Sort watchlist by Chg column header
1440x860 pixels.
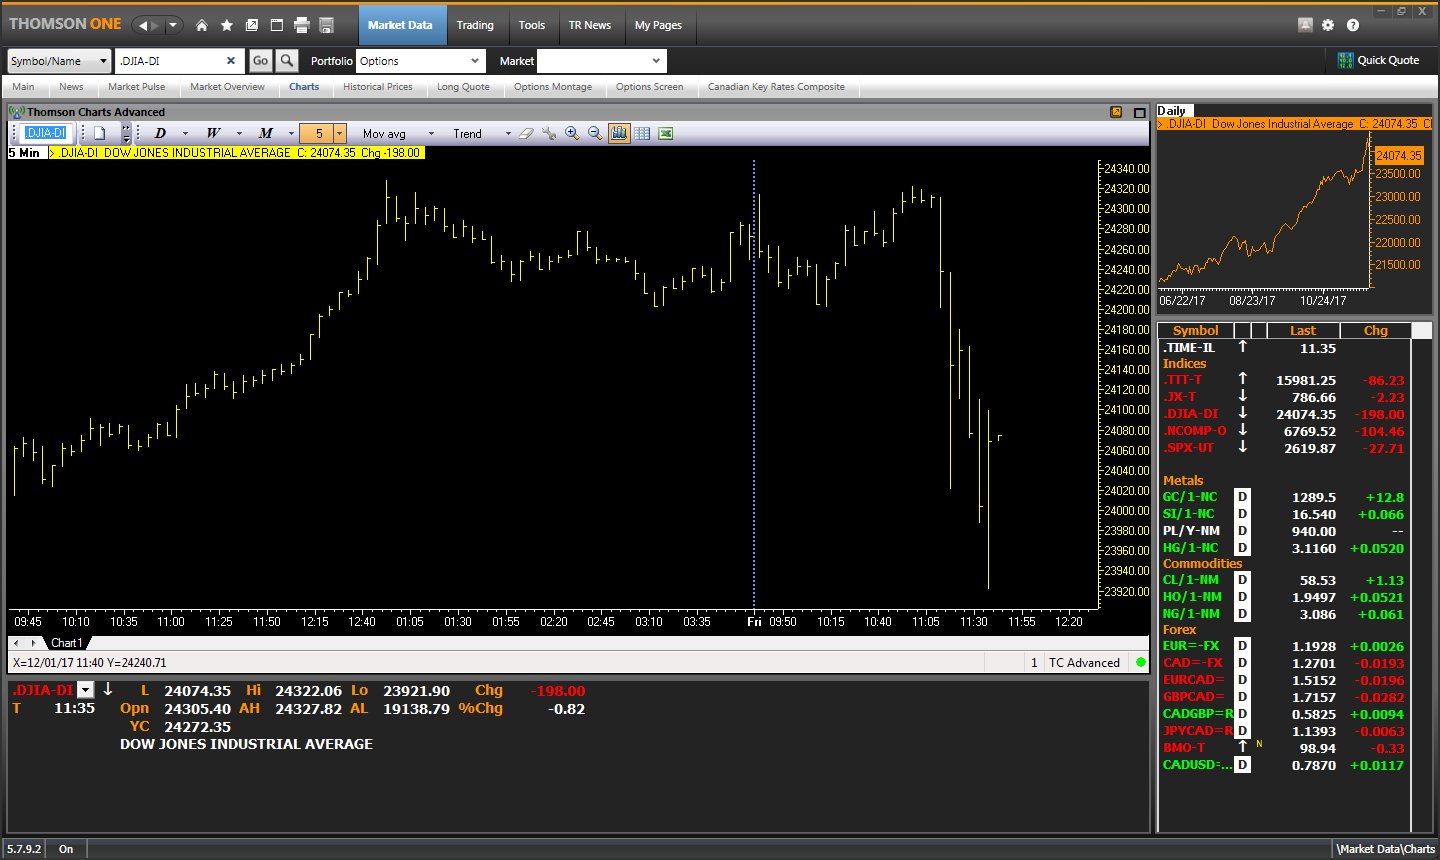pyautogui.click(x=1376, y=331)
